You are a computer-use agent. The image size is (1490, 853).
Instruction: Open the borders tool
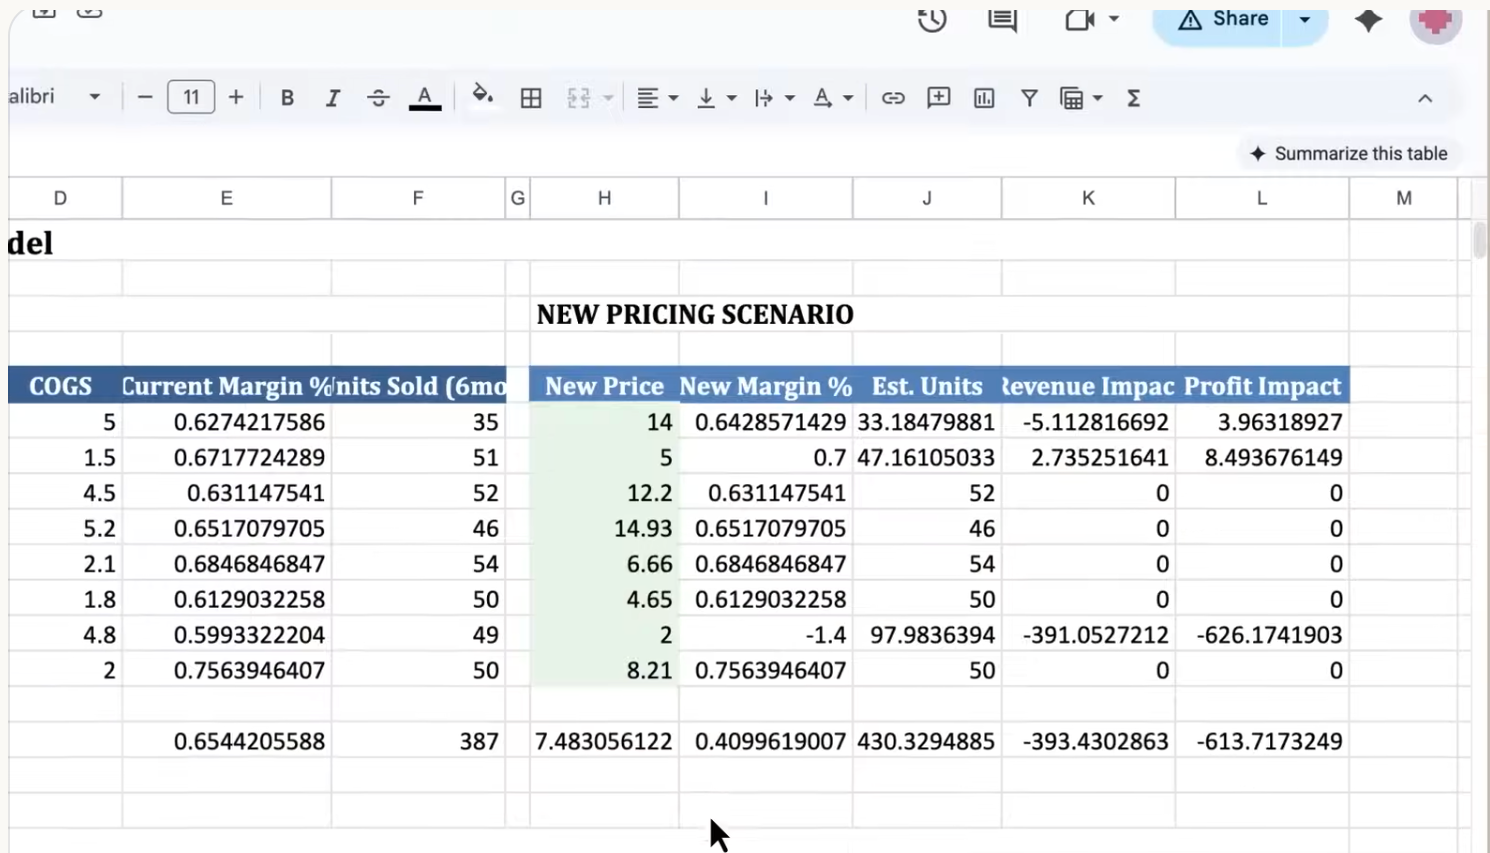point(531,98)
